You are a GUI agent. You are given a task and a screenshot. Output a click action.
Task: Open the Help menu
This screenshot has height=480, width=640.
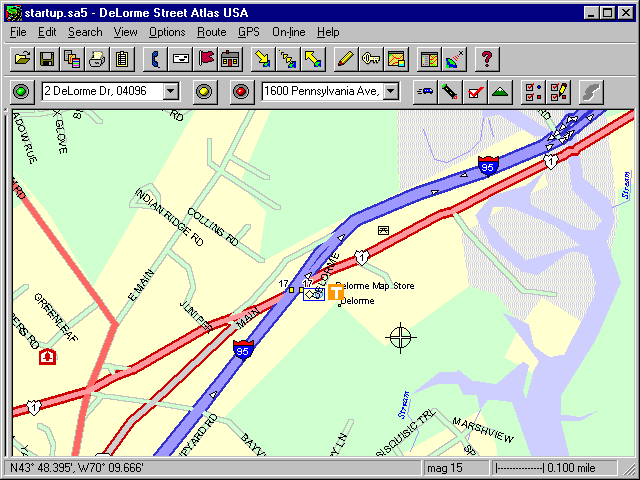point(328,32)
